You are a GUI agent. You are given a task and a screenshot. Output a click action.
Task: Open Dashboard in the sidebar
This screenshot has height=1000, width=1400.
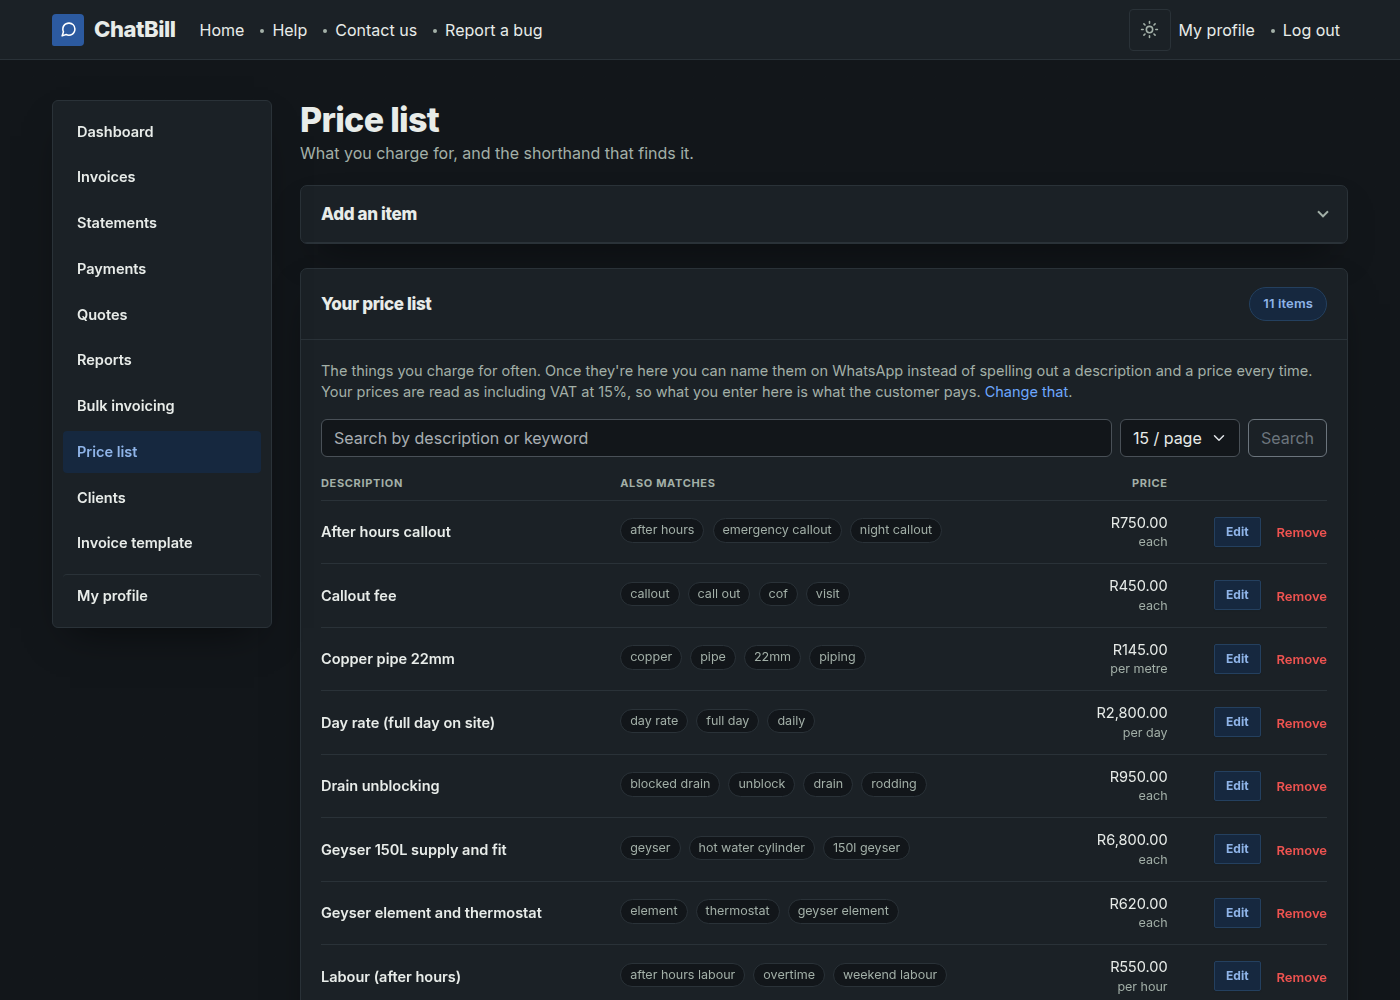[x=162, y=132]
